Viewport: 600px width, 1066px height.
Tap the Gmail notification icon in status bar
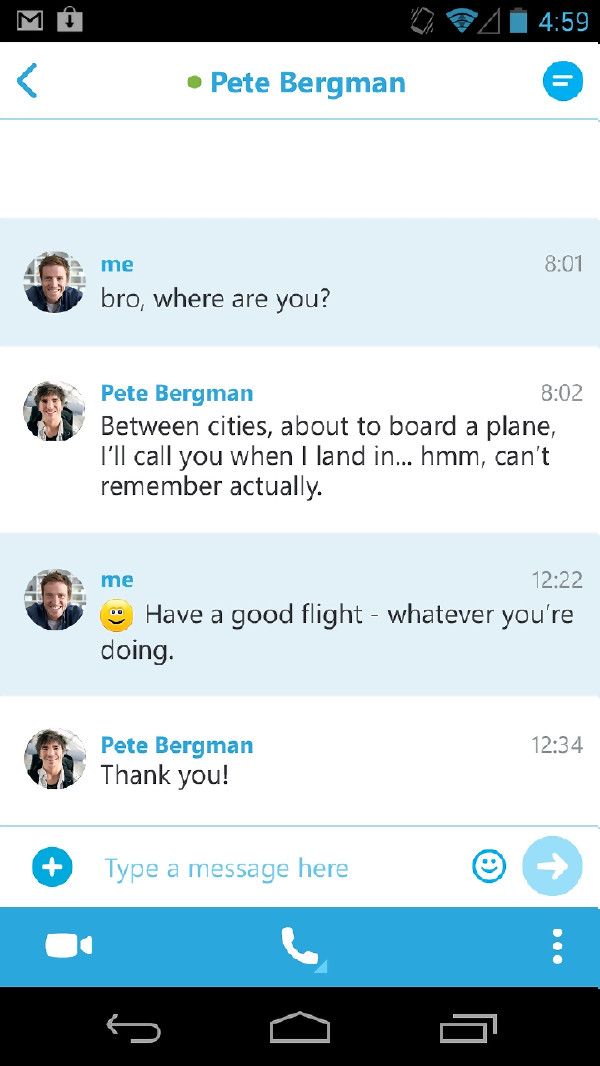(29, 20)
